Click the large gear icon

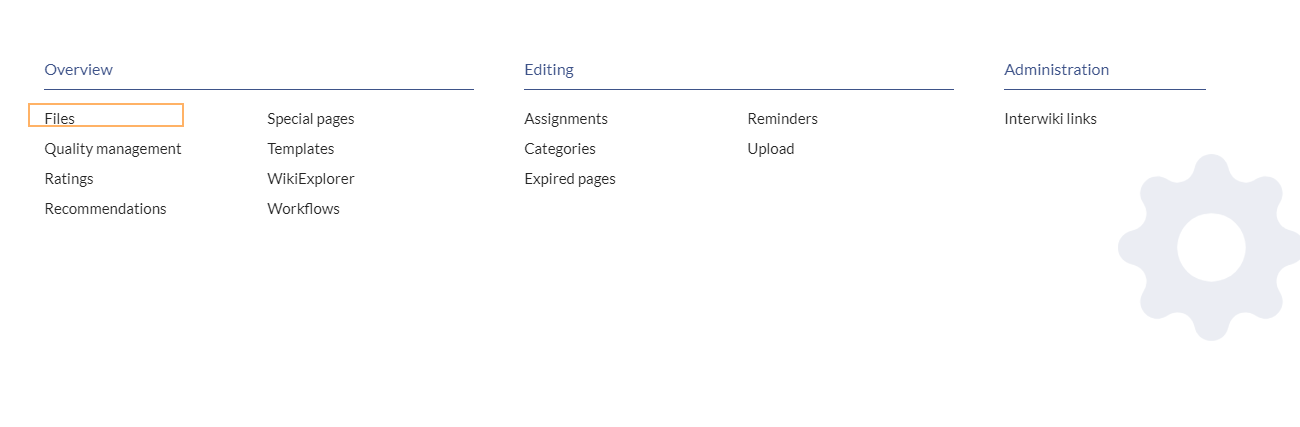tap(1210, 247)
